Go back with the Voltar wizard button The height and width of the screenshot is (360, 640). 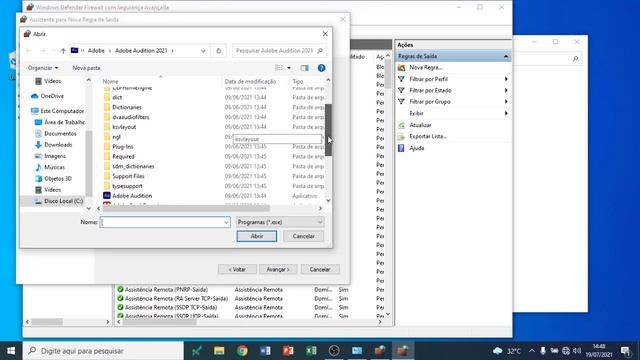coord(237,269)
